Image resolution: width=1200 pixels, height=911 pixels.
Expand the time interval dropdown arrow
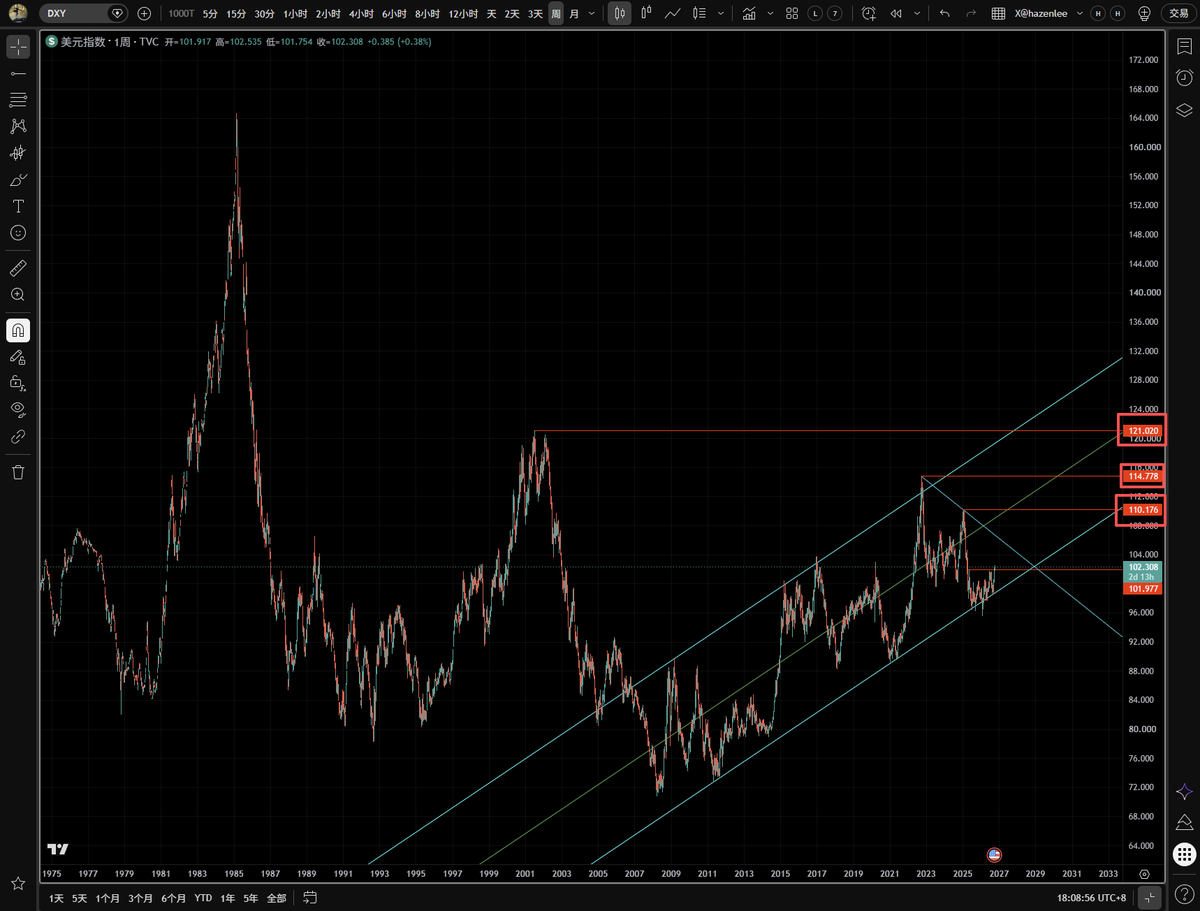coord(592,13)
